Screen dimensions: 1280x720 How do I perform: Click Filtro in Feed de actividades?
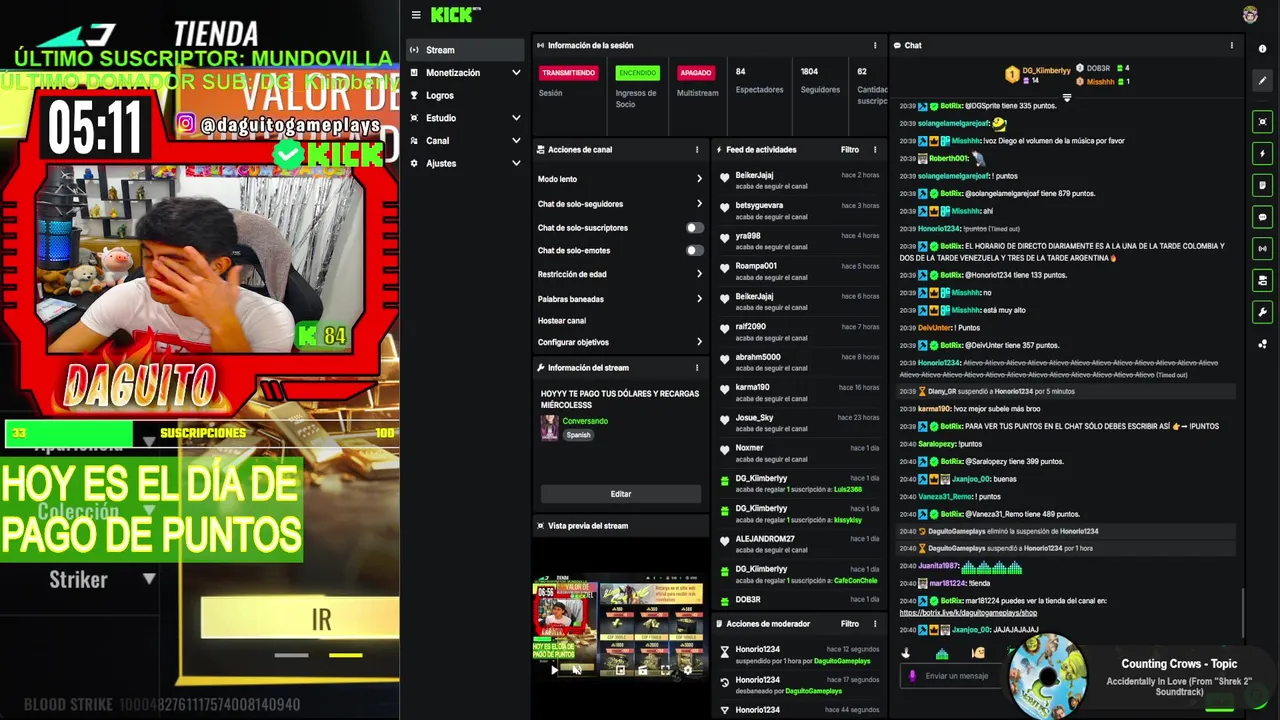point(850,149)
